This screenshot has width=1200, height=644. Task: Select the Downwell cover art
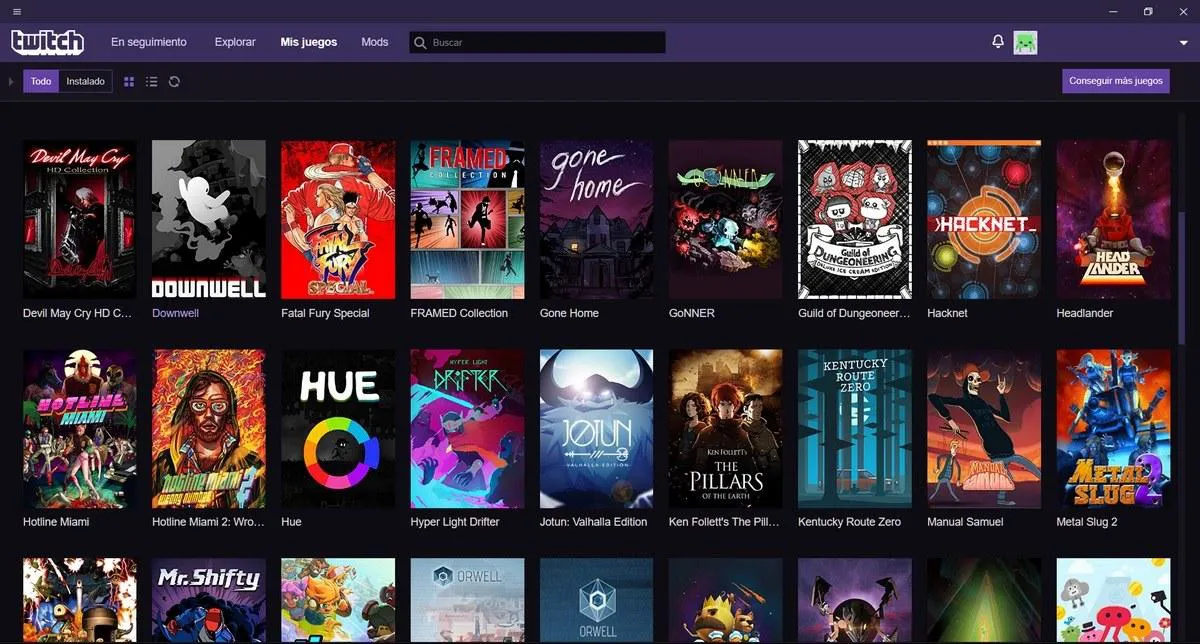point(209,219)
